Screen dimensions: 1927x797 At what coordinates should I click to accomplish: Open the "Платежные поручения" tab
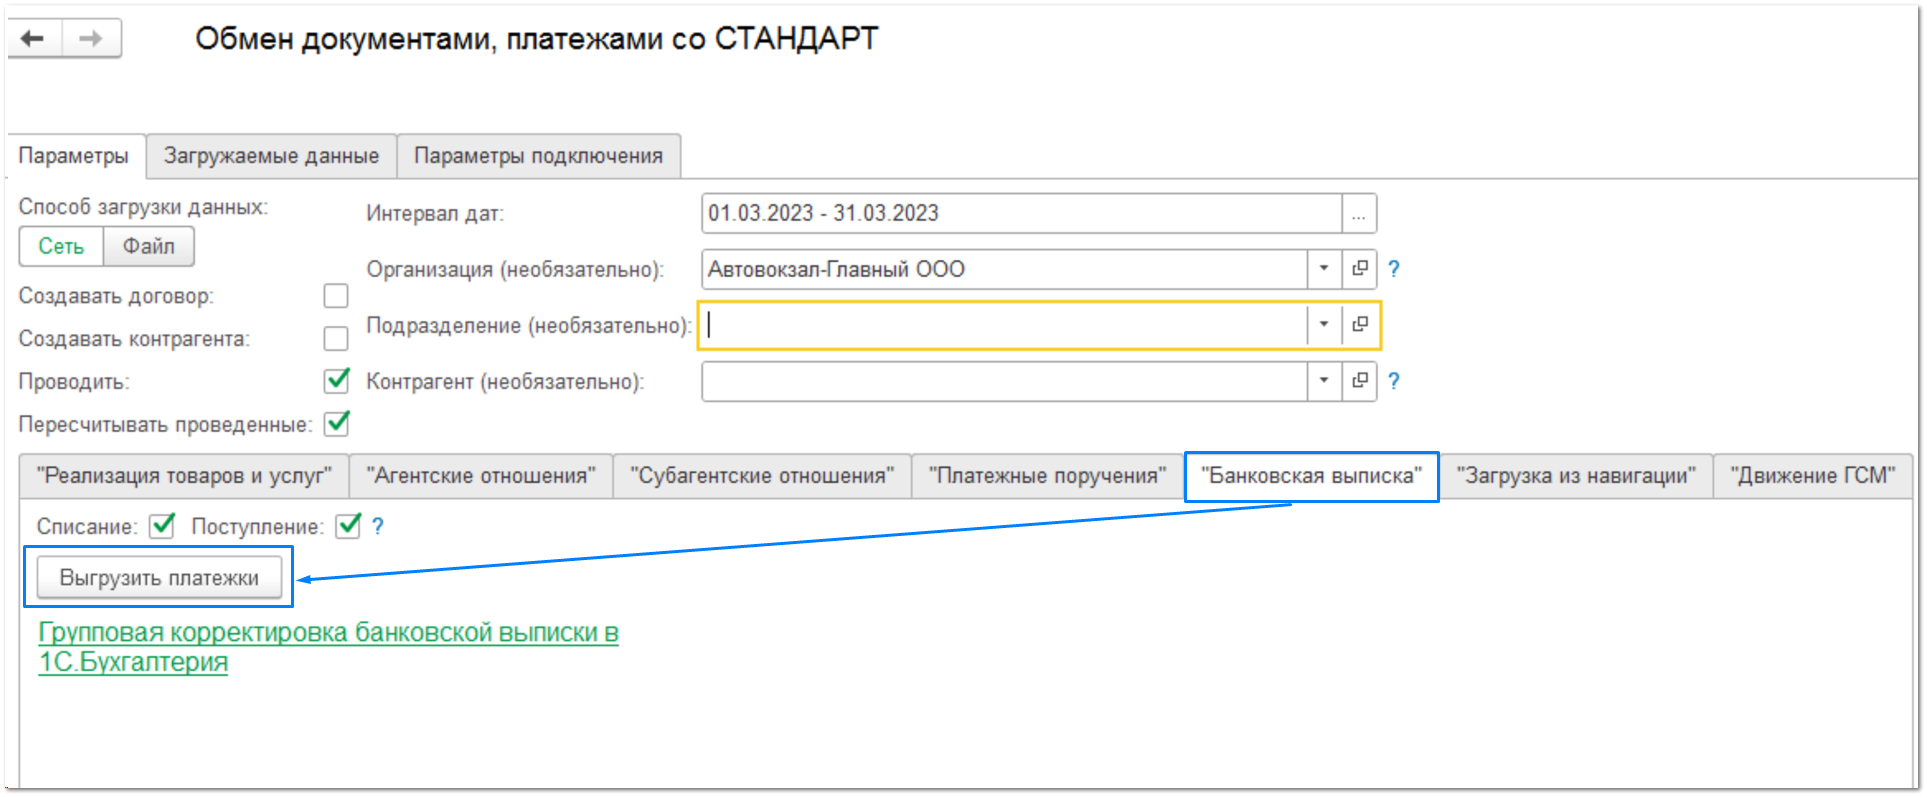pos(1046,476)
